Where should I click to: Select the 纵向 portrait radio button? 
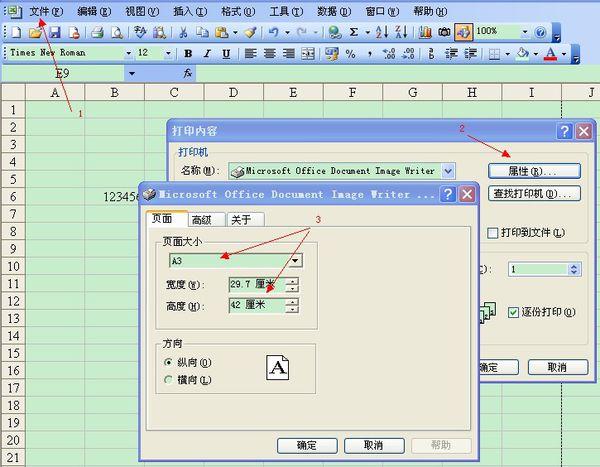[x=168, y=362]
